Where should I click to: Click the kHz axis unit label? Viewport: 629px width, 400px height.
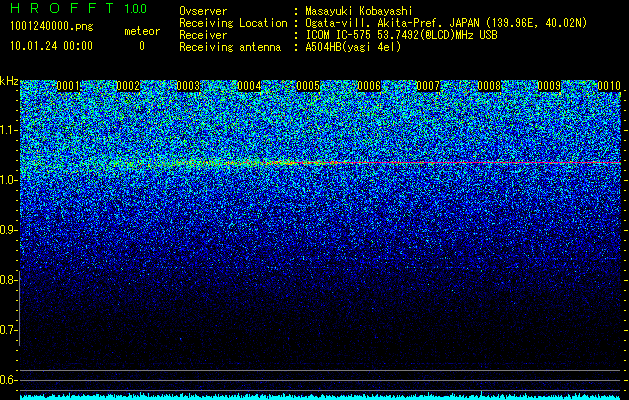pos(9,81)
